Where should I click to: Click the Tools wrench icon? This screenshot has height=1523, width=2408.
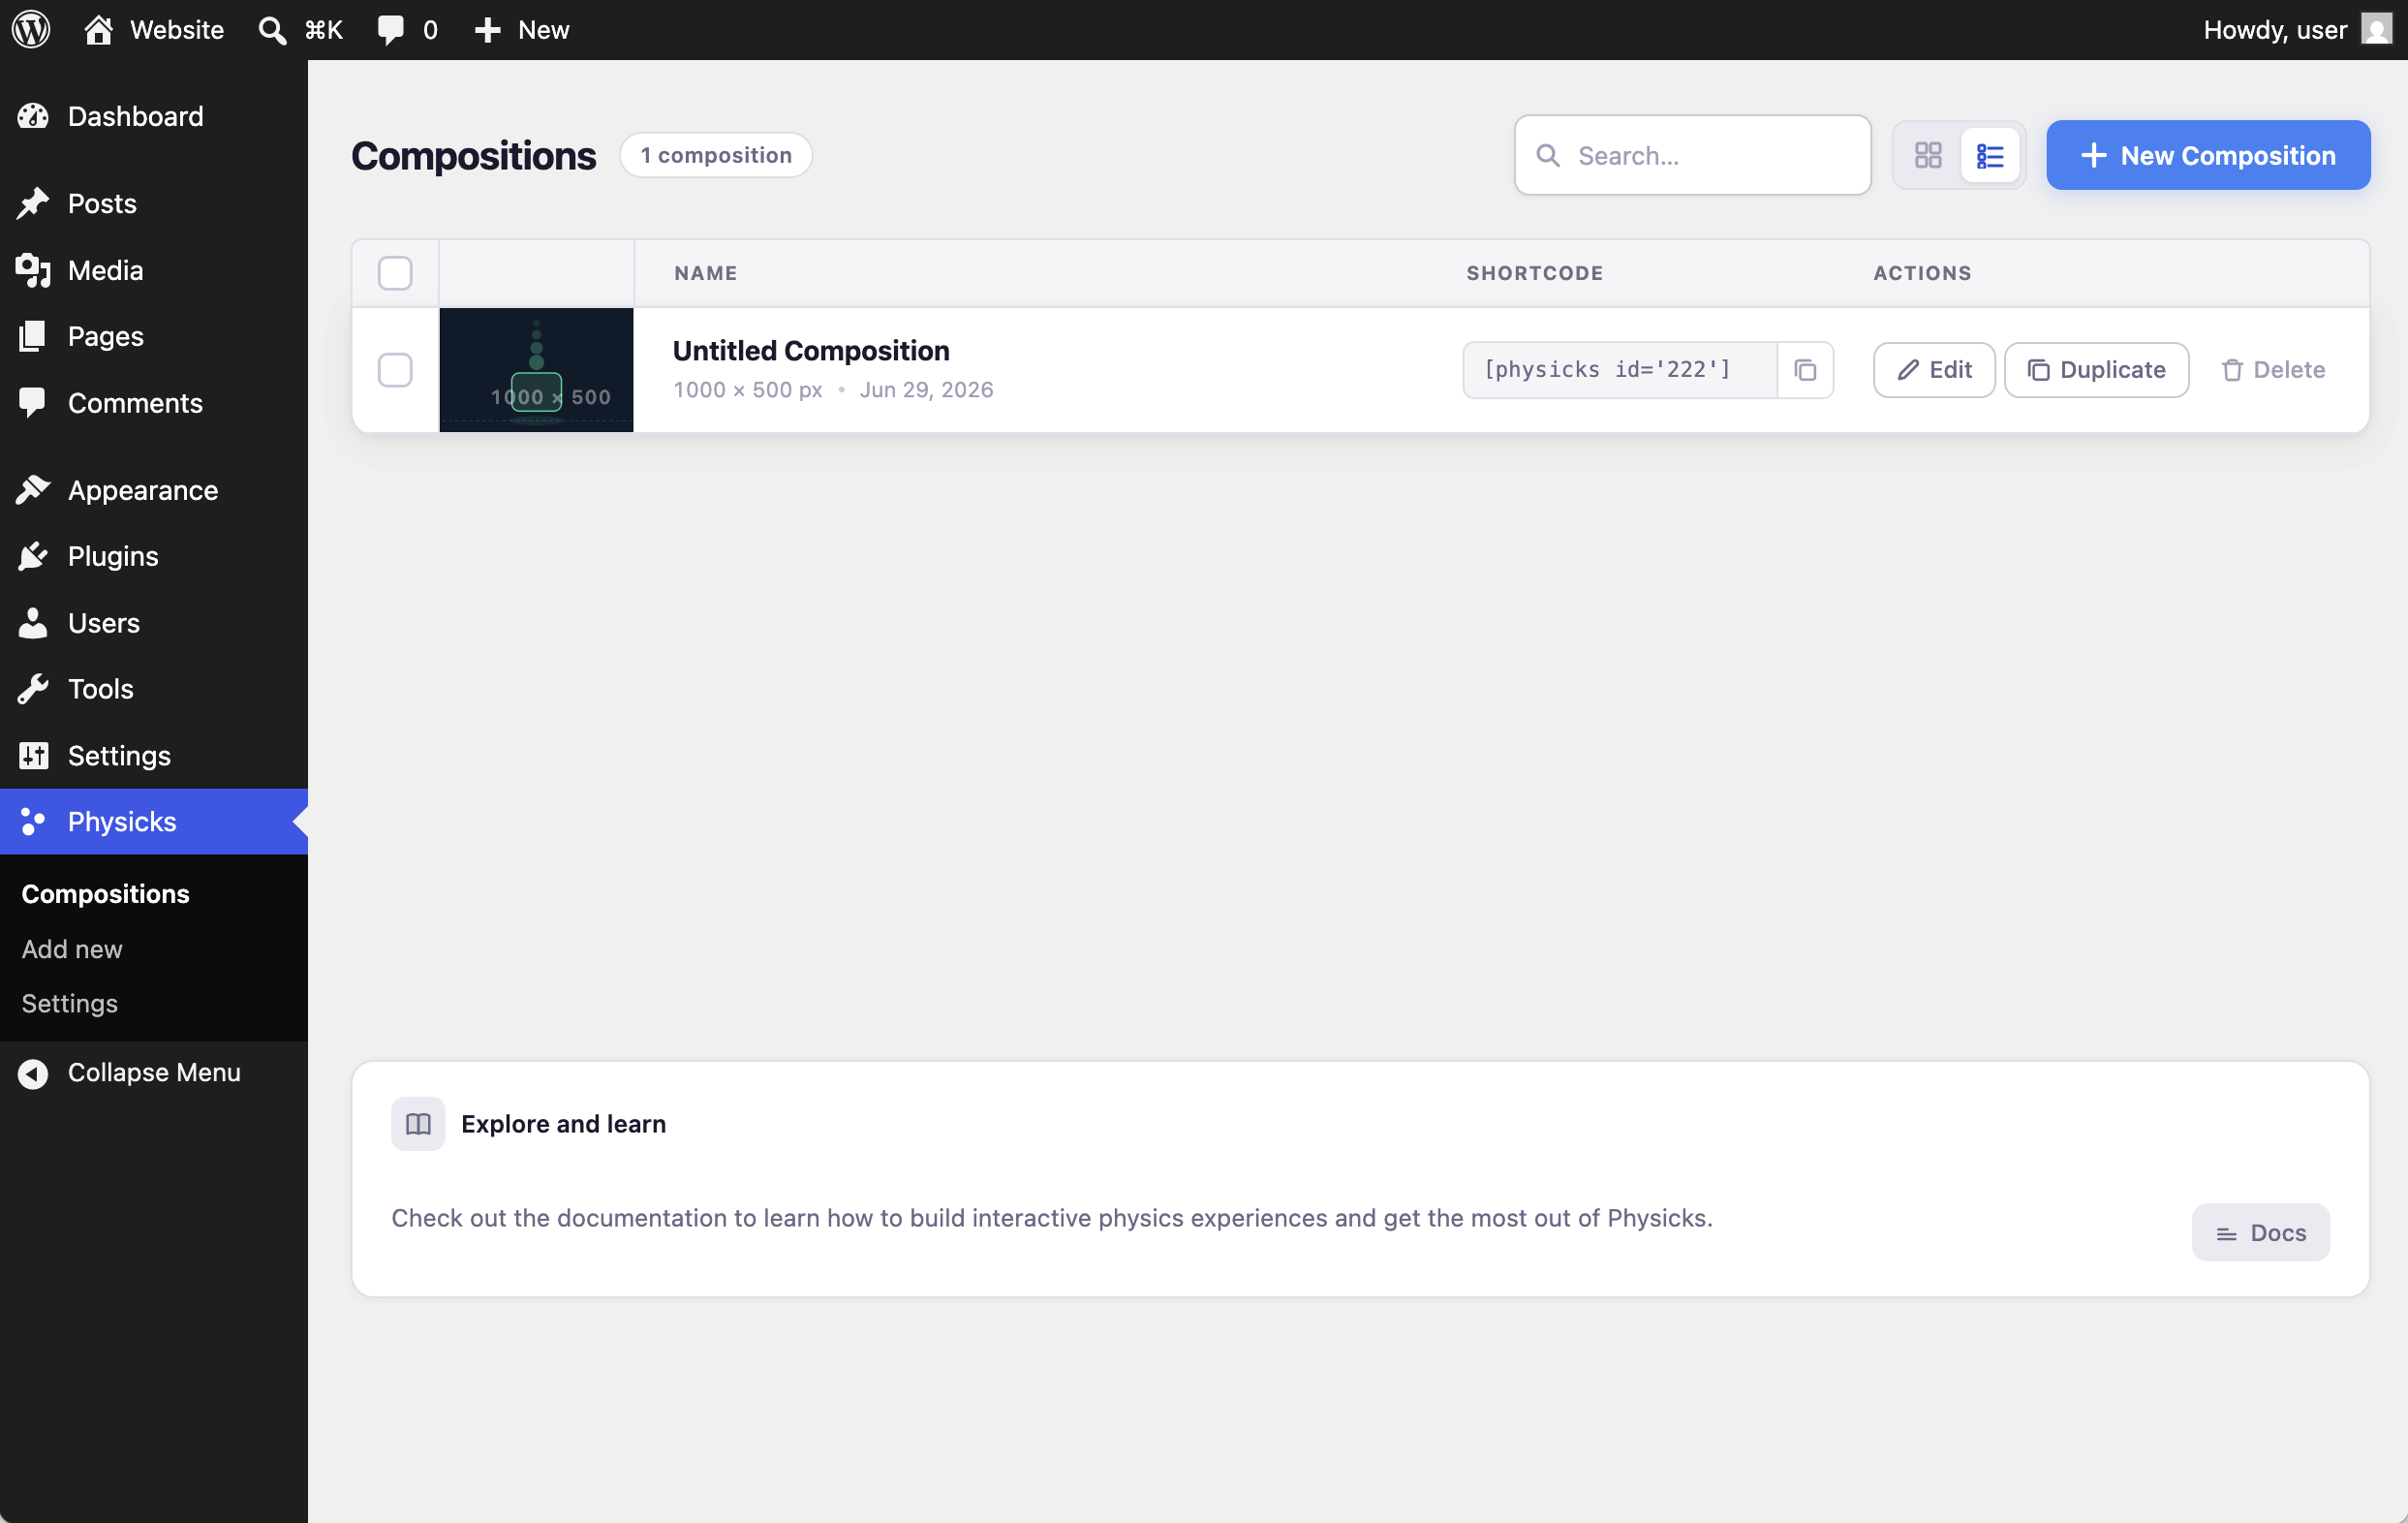tap(33, 689)
